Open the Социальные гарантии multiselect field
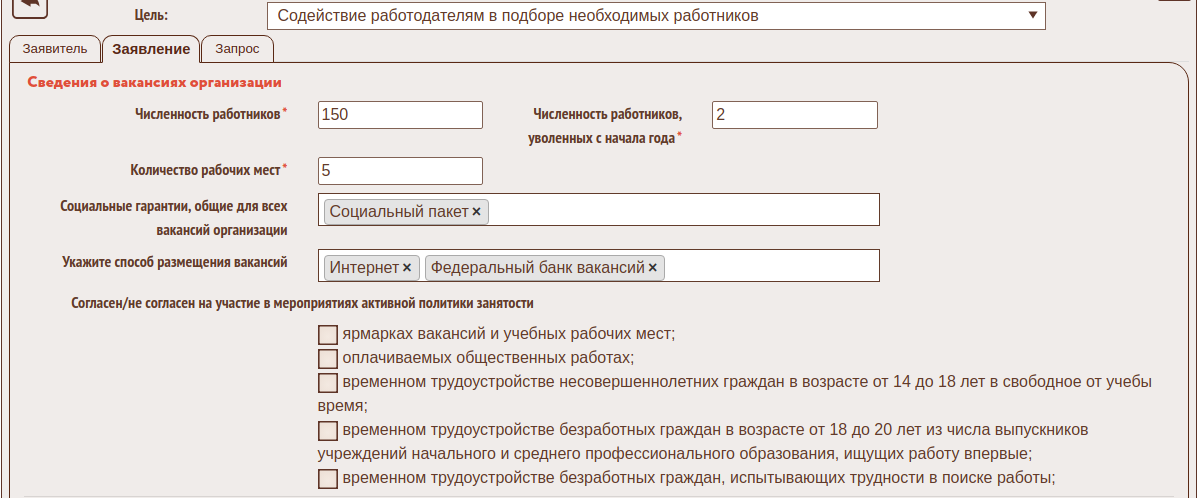This screenshot has height=498, width=1198. pos(680,211)
